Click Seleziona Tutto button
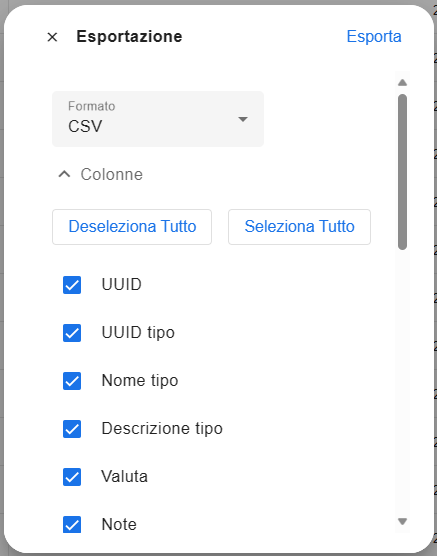This screenshot has width=437, height=556. coord(299,227)
